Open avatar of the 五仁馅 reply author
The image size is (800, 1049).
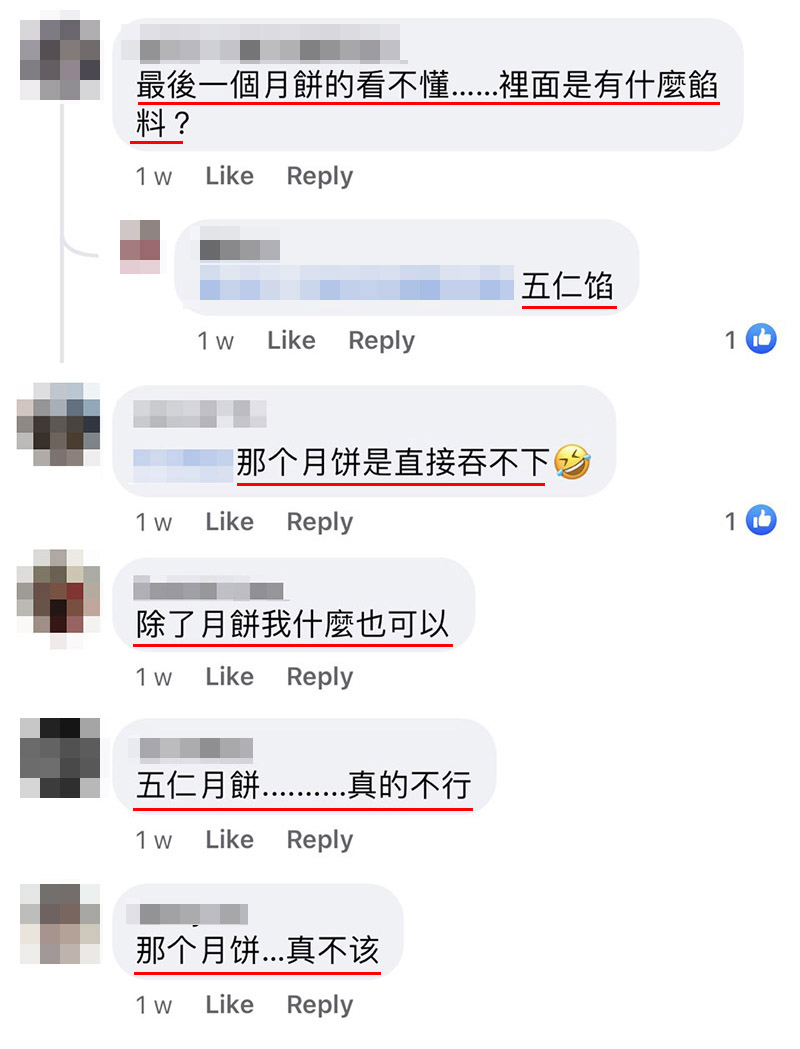(140, 246)
